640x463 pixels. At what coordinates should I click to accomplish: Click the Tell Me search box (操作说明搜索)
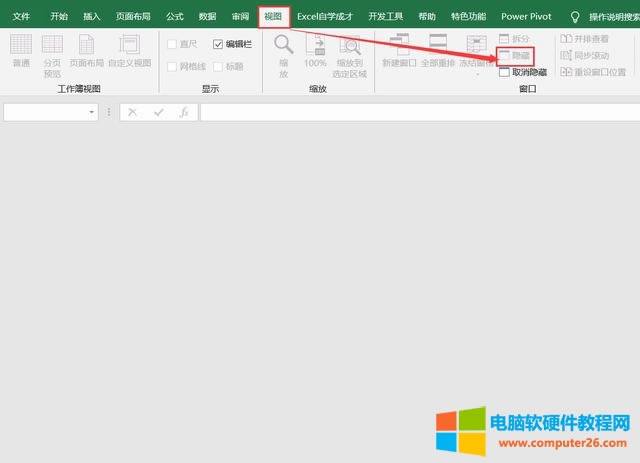click(614, 17)
